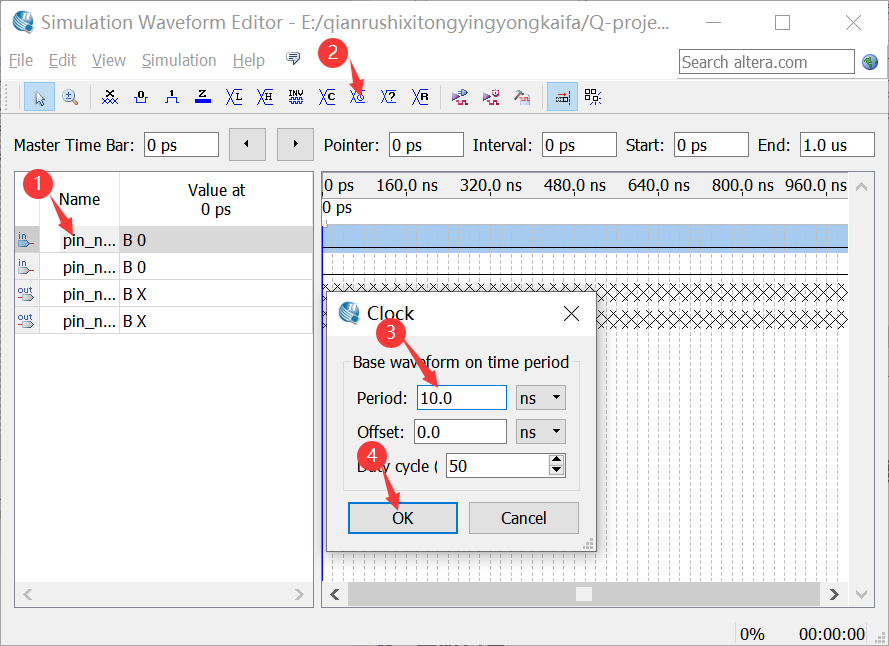This screenshot has height=646, width=889.
Task: Click the Start time field
Action: tap(712, 145)
